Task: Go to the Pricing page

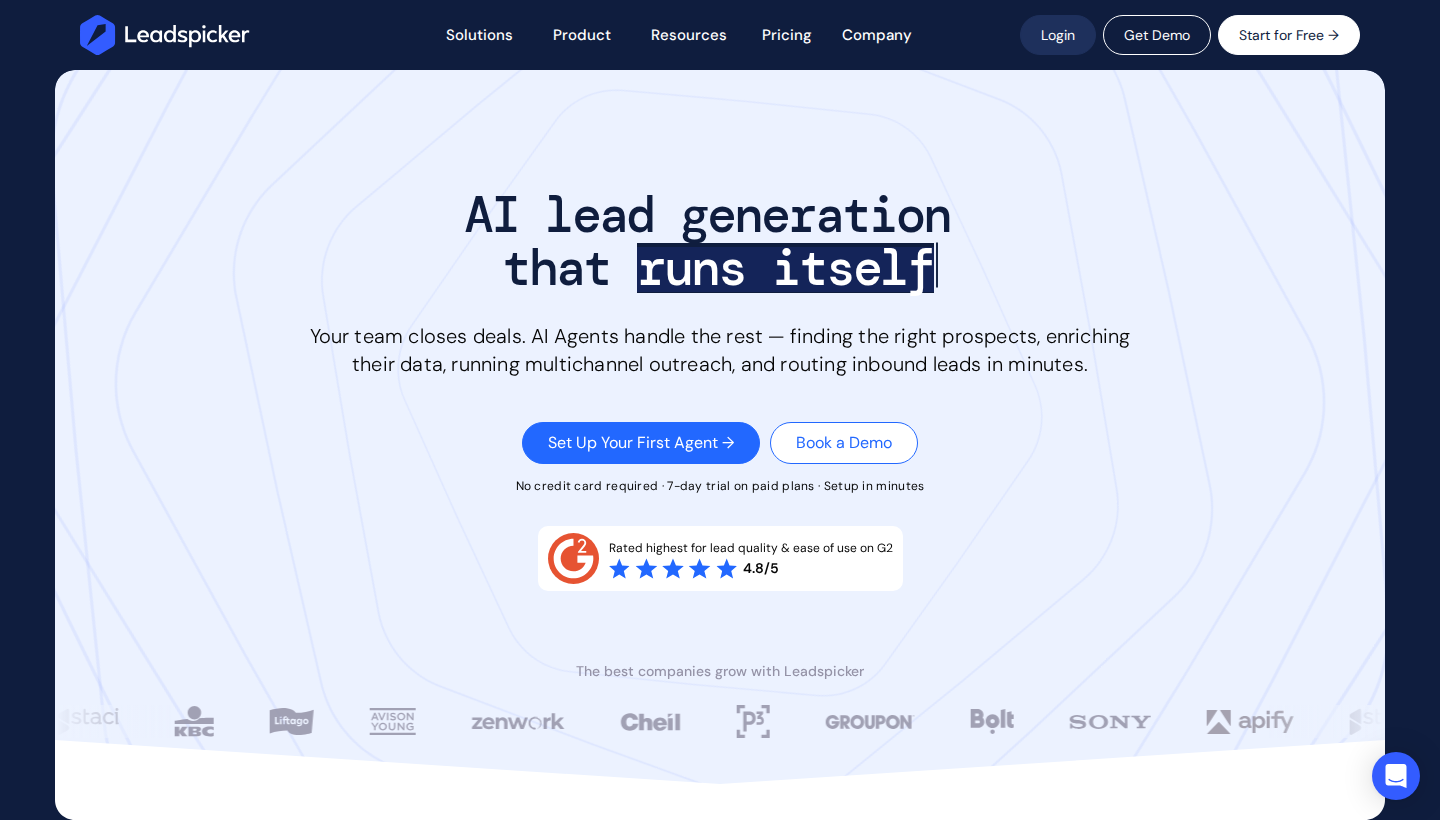Action: (787, 35)
